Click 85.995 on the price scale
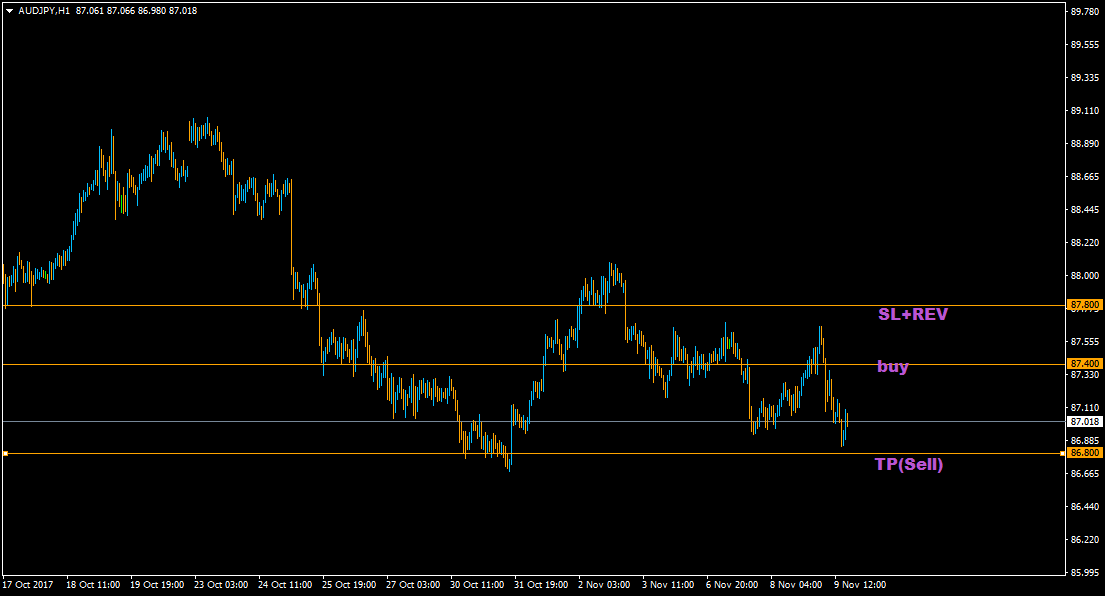Image resolution: width=1105 pixels, height=596 pixels. click(1084, 573)
